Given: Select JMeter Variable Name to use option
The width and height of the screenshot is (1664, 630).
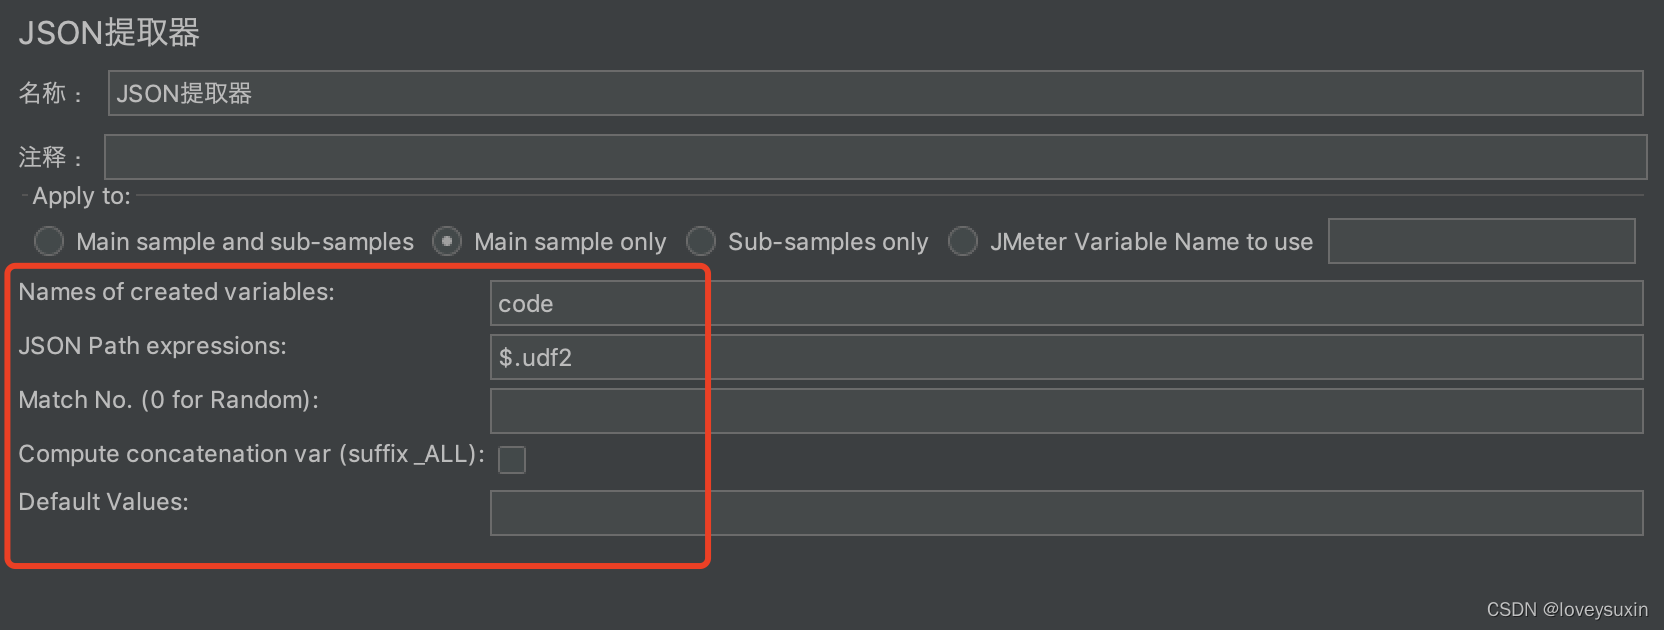Looking at the screenshot, I should tap(962, 241).
